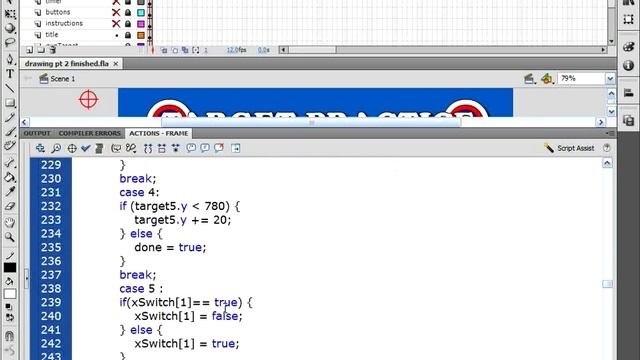Select the ACTIONS - FRAME tab
Image resolution: width=640 pixels, height=360 pixels.
tap(158, 133)
